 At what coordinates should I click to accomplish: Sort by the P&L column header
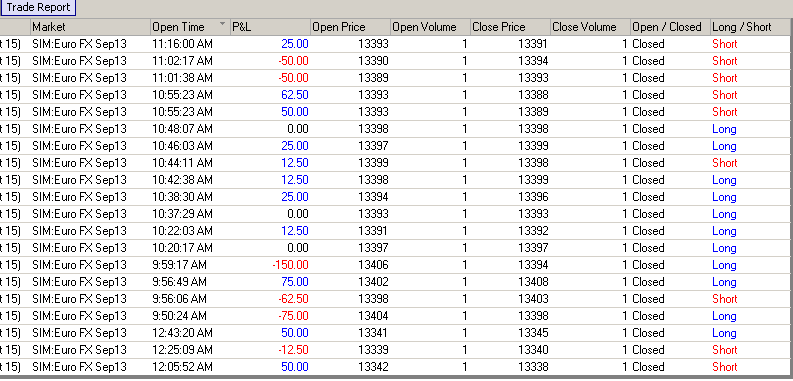270,27
